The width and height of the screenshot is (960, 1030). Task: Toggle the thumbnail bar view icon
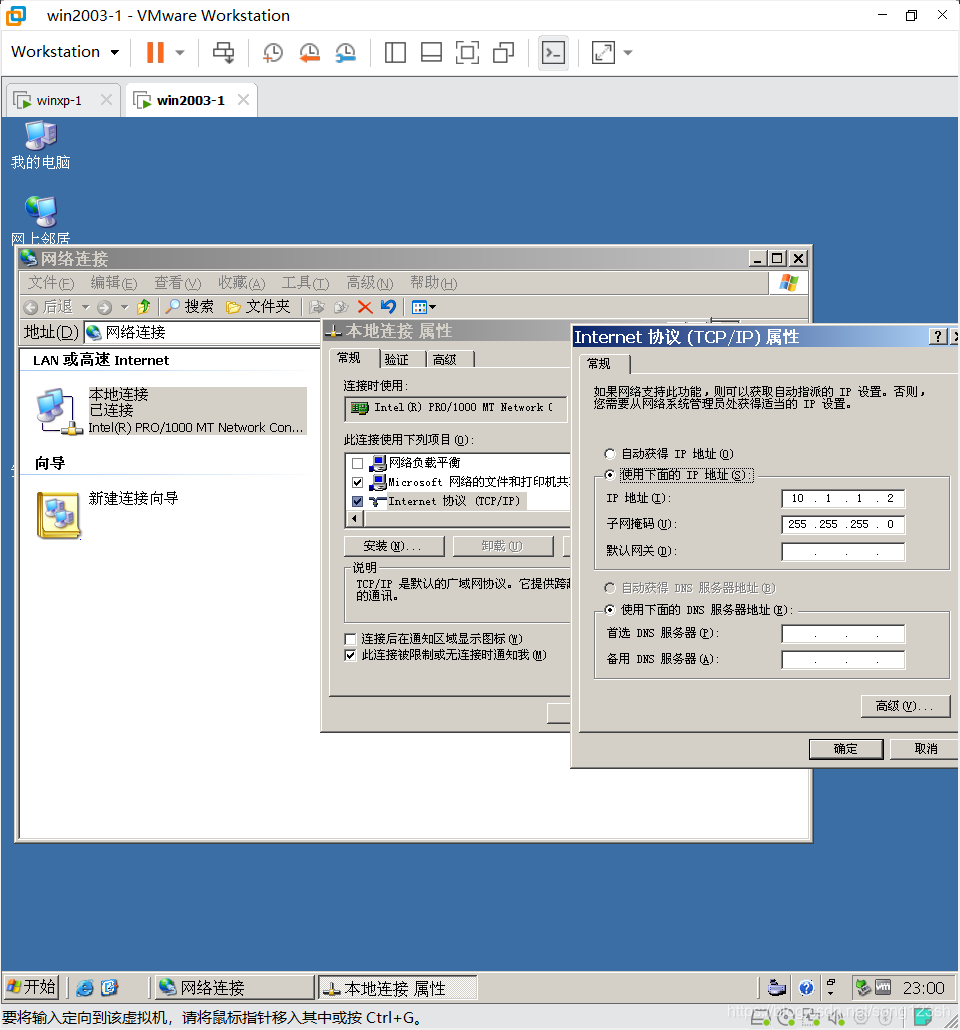click(431, 53)
